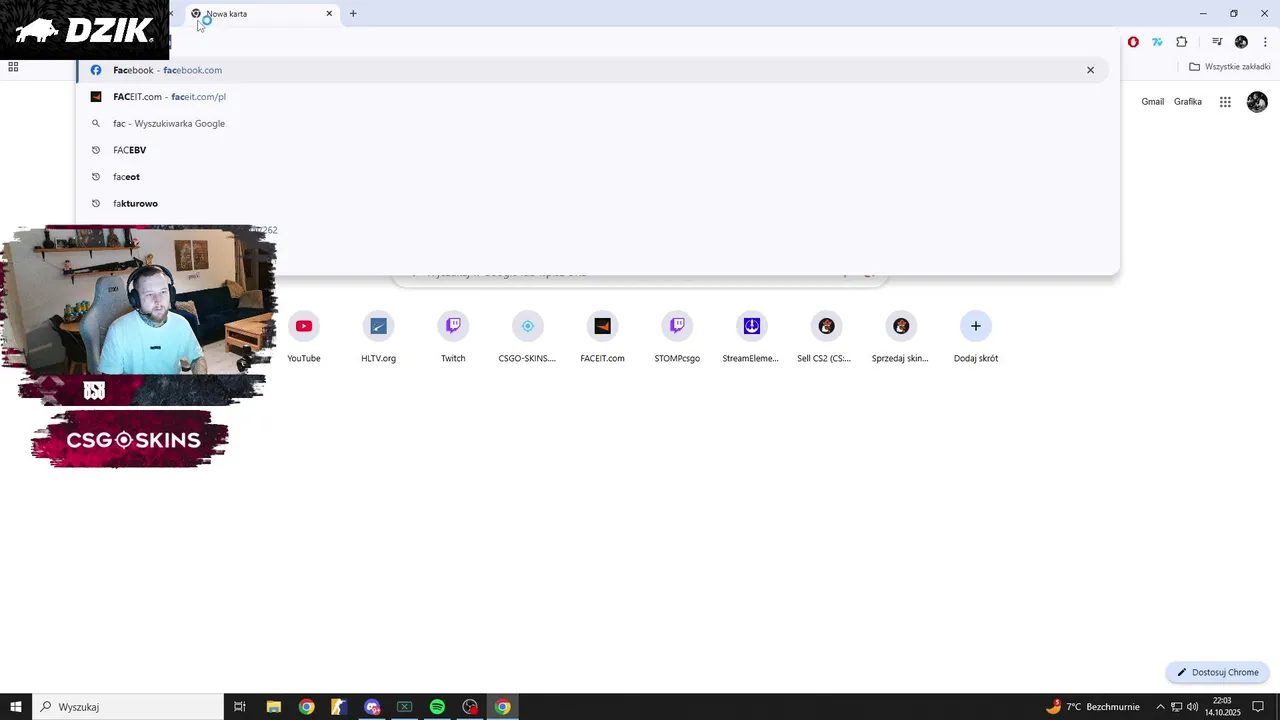The height and width of the screenshot is (720, 1280).
Task: Select the FACEIT.com faceit.com/pl suggestion
Action: click(x=592, y=97)
